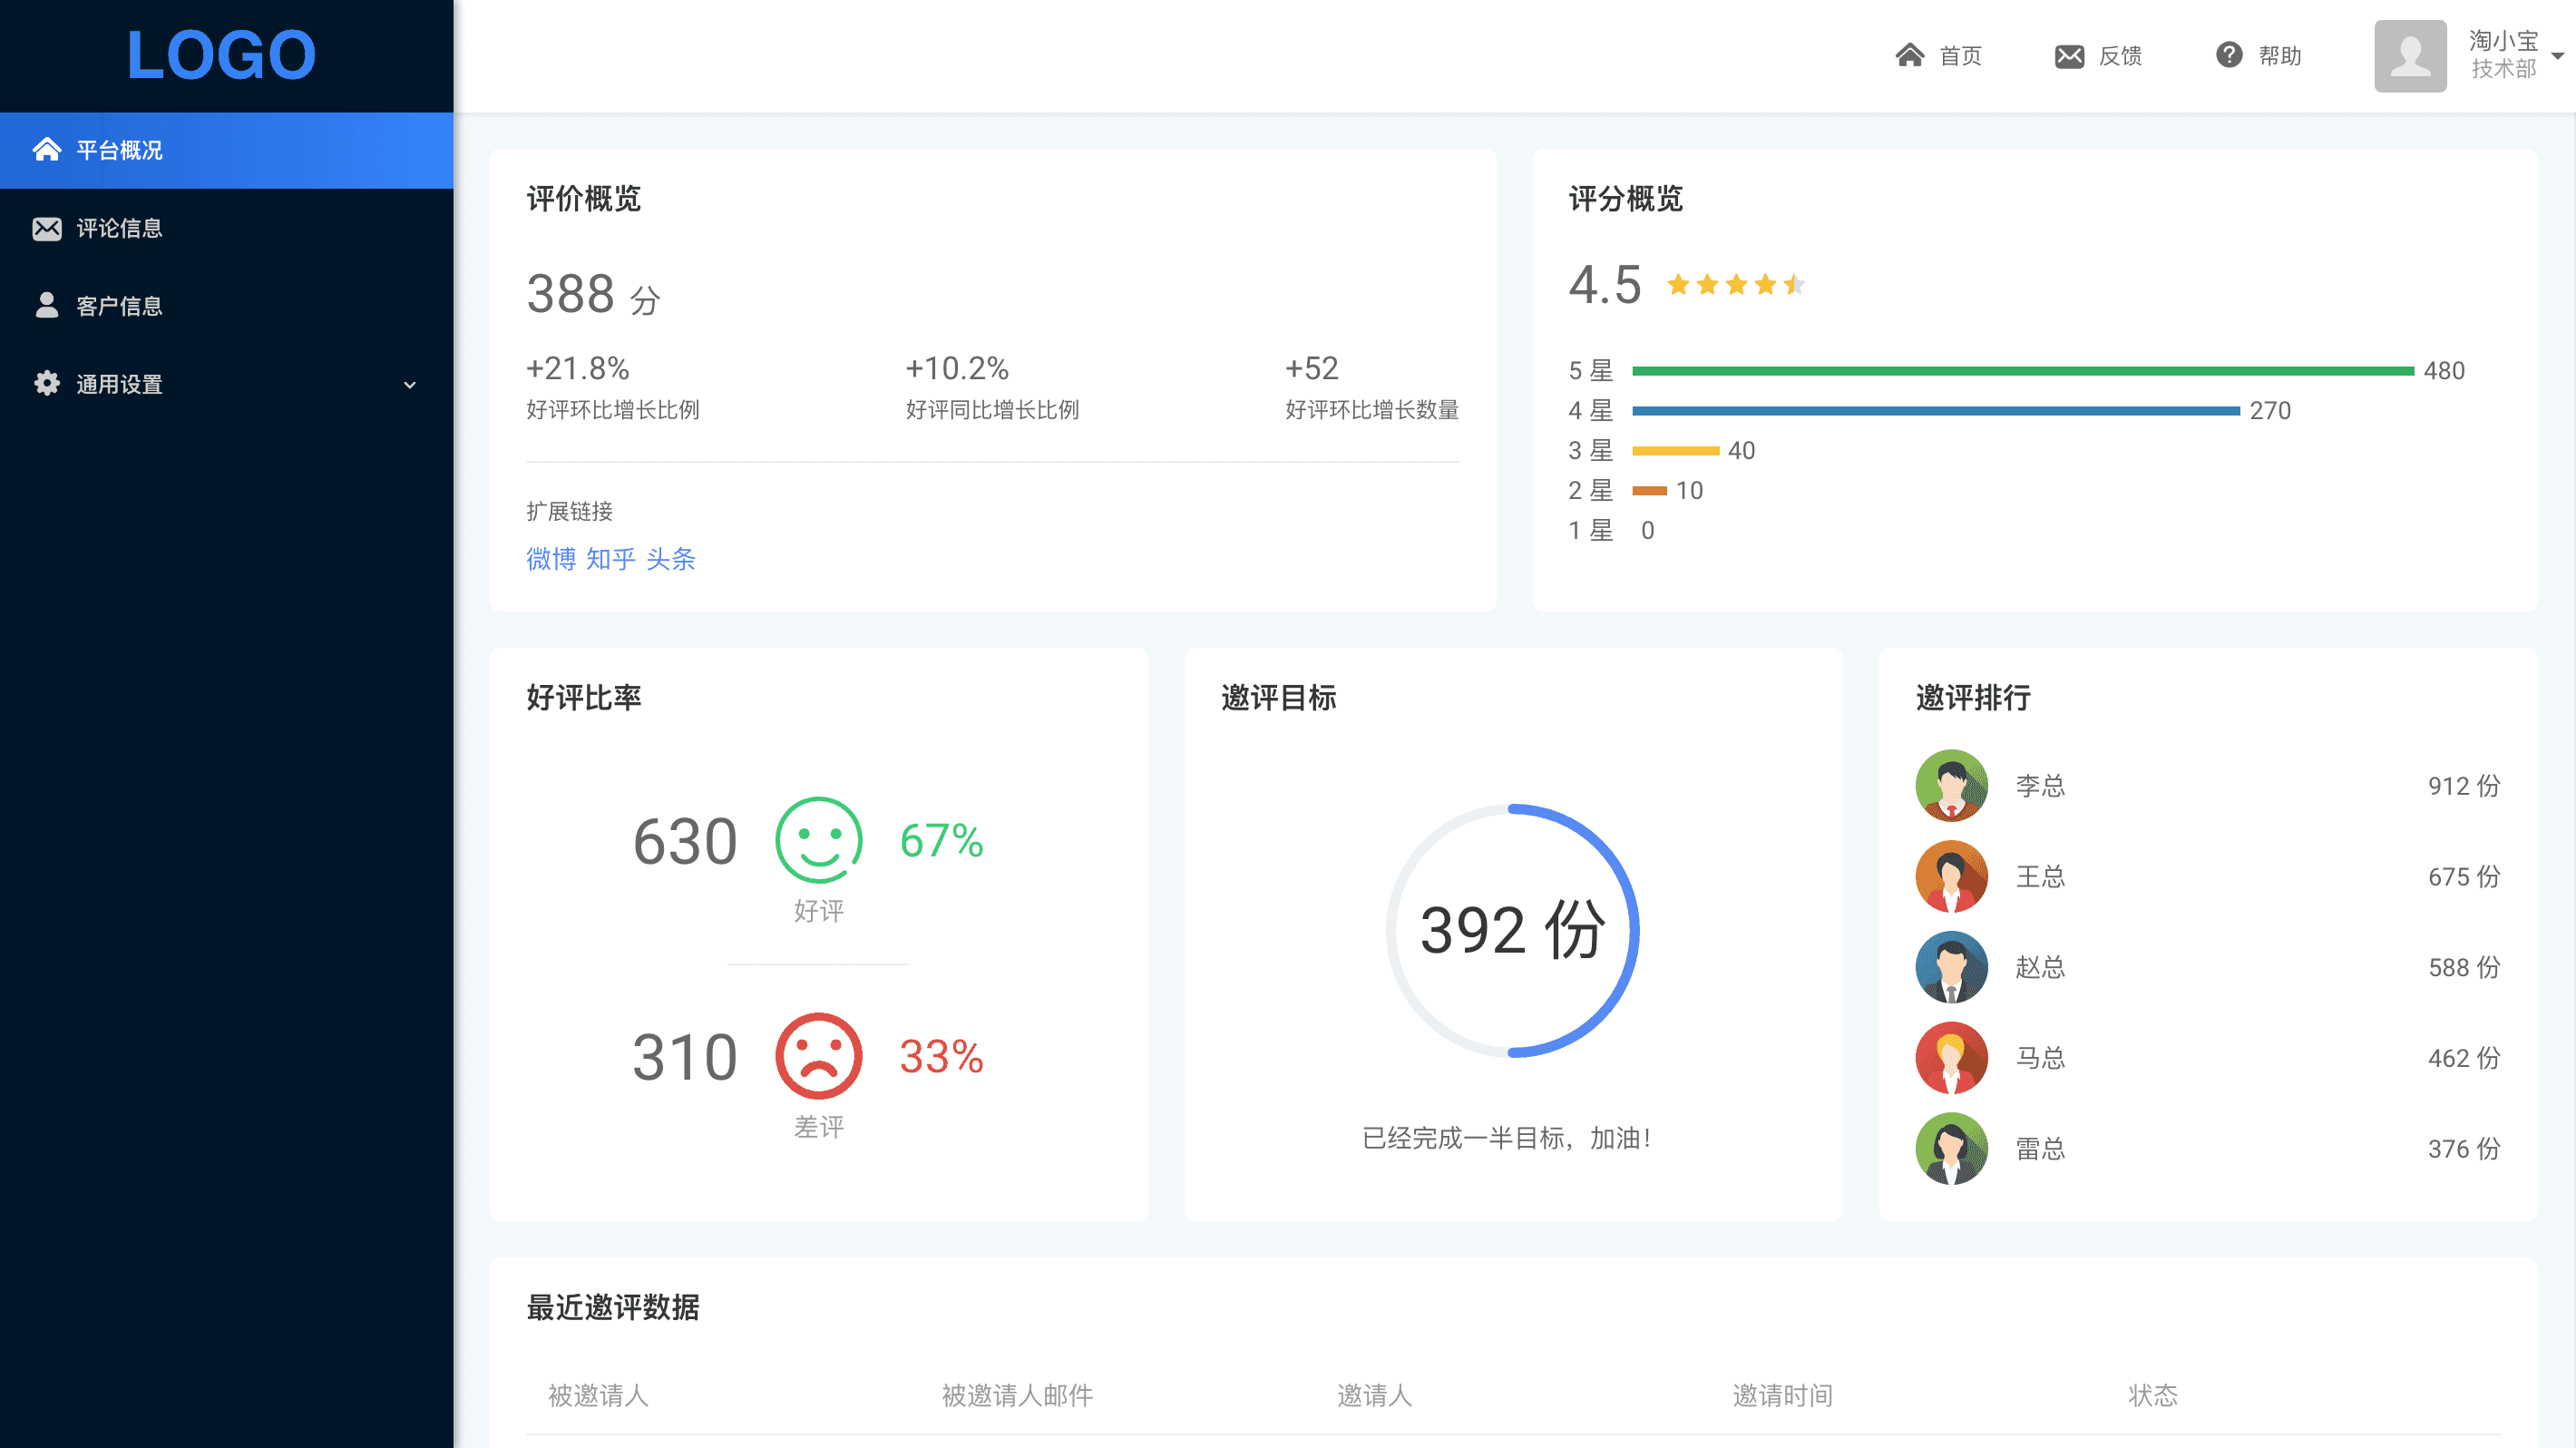Click the gear icon beside 通用设置

pos(46,383)
